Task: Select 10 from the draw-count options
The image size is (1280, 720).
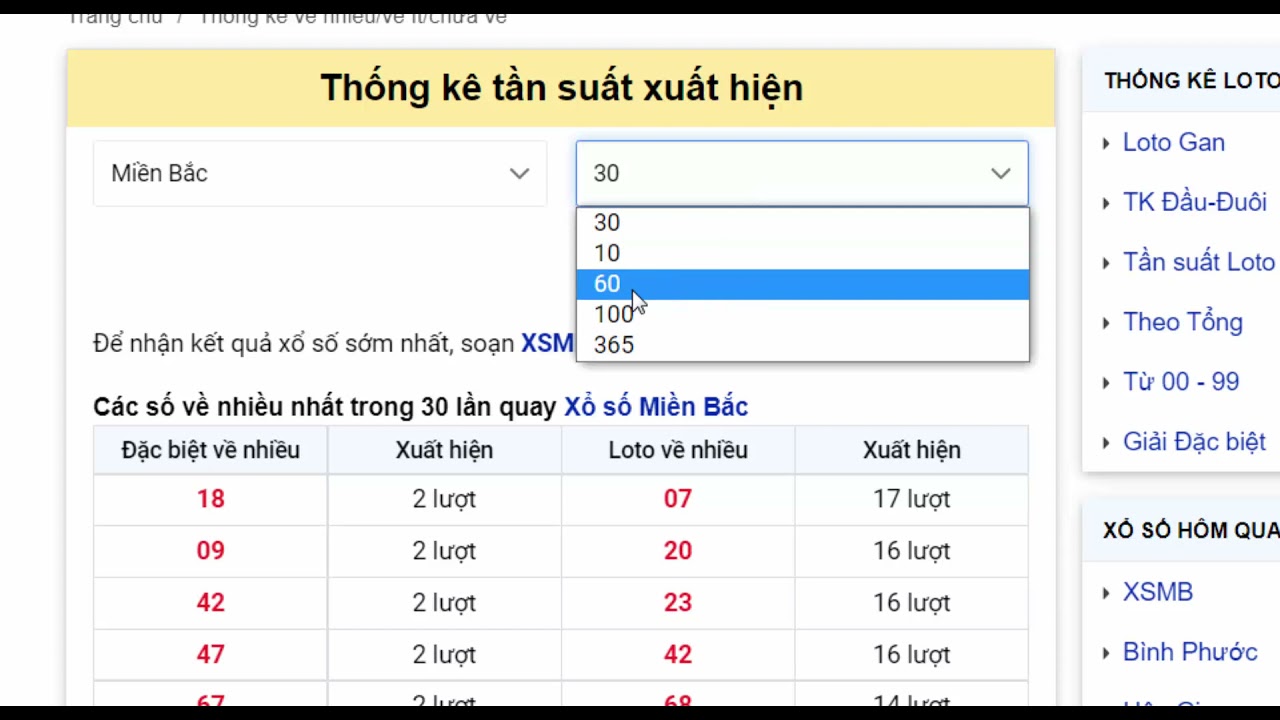Action: click(x=606, y=252)
